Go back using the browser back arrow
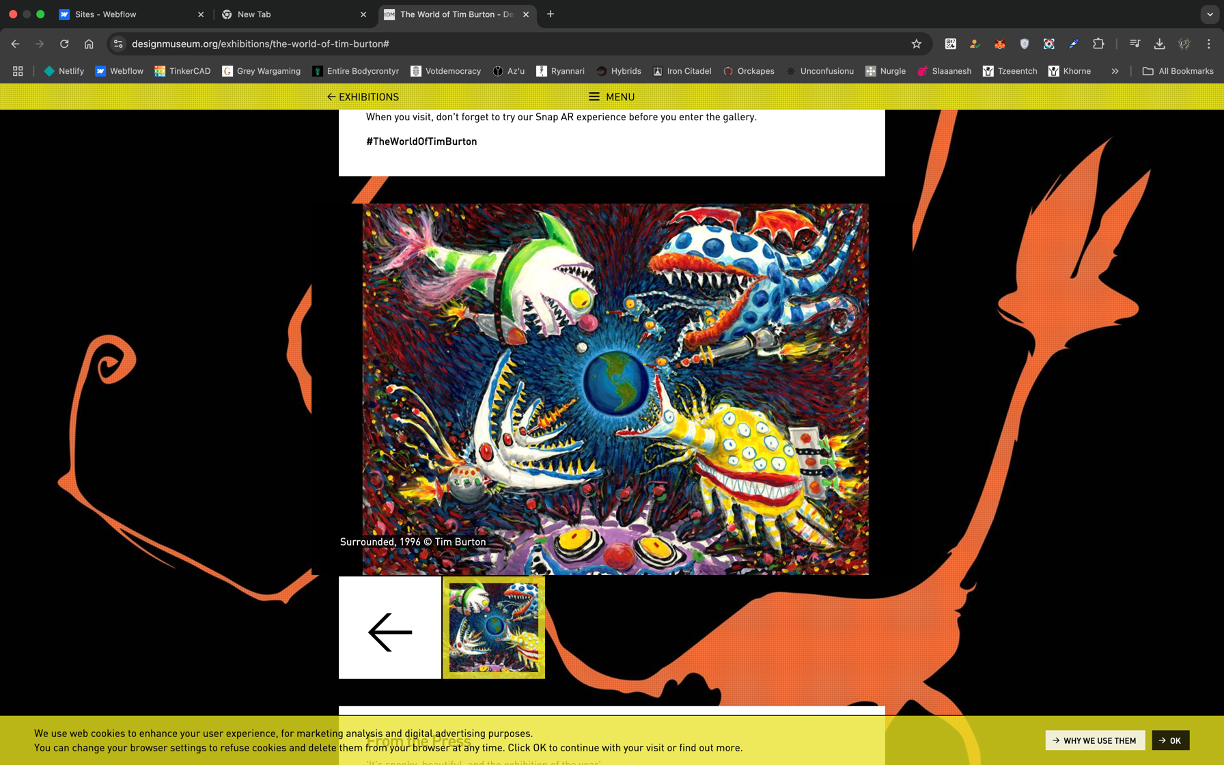 pyautogui.click(x=15, y=44)
